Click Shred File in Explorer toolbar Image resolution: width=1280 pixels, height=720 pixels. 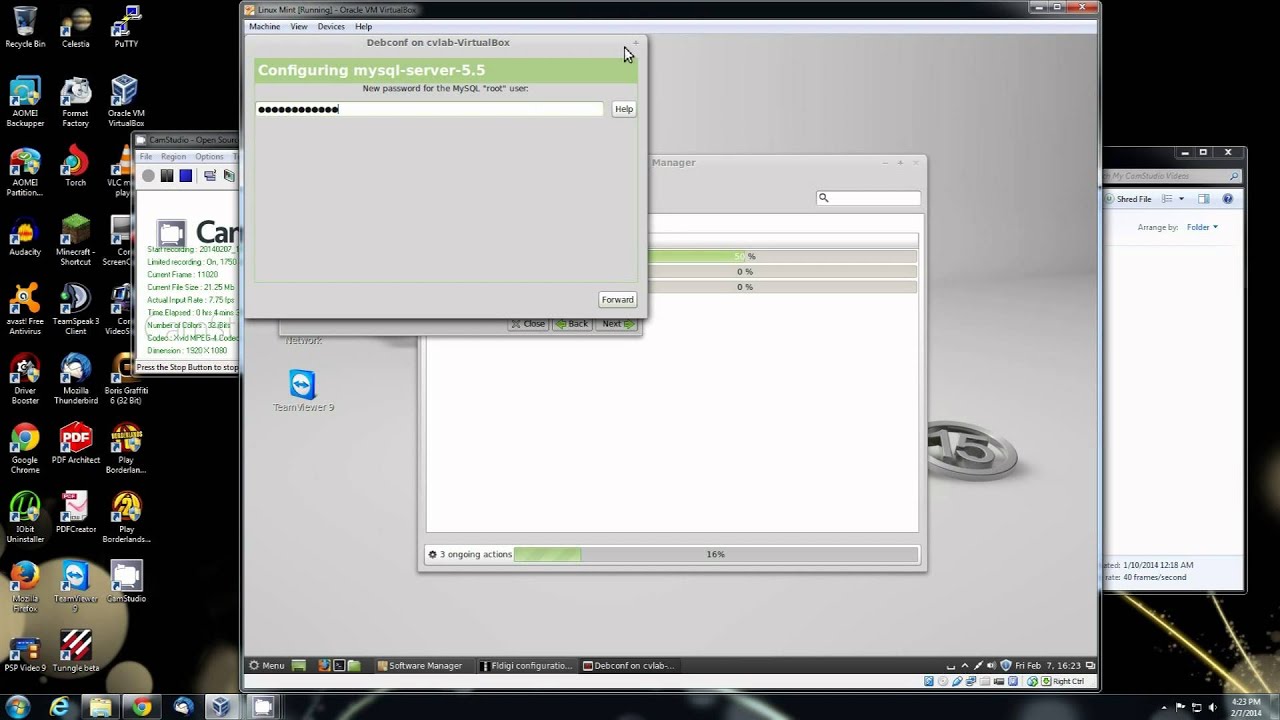point(1128,199)
